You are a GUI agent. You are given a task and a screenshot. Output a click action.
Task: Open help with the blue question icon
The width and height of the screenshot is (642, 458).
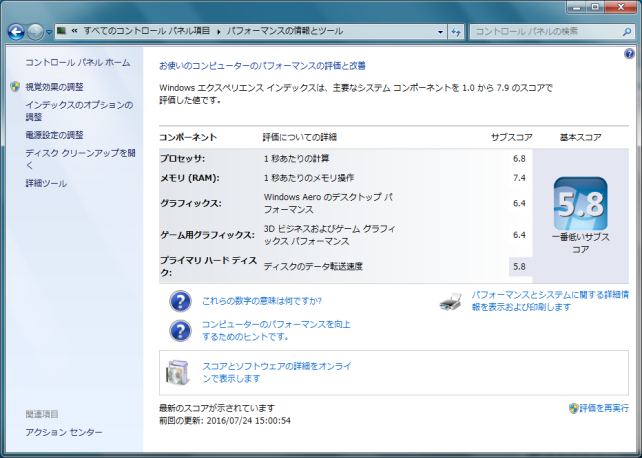click(x=629, y=54)
